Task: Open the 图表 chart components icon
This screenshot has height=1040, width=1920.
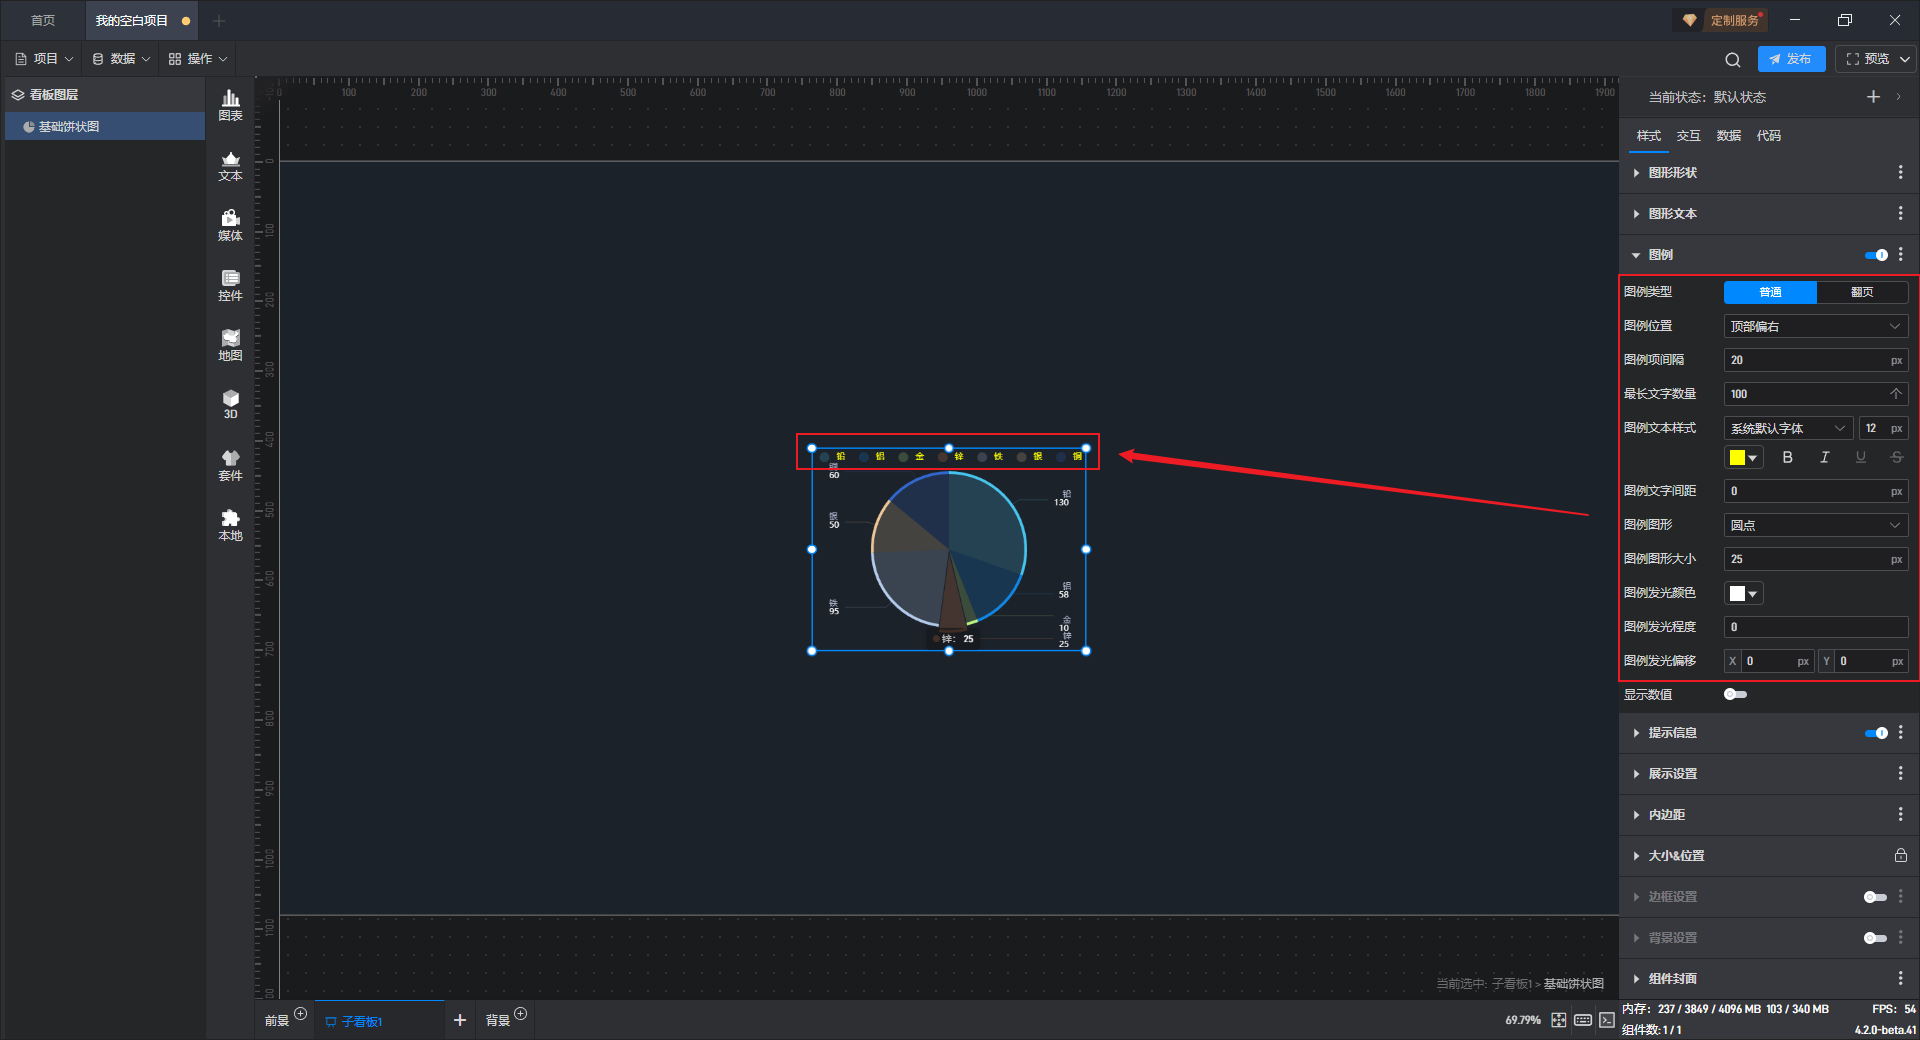Action: tap(230, 105)
